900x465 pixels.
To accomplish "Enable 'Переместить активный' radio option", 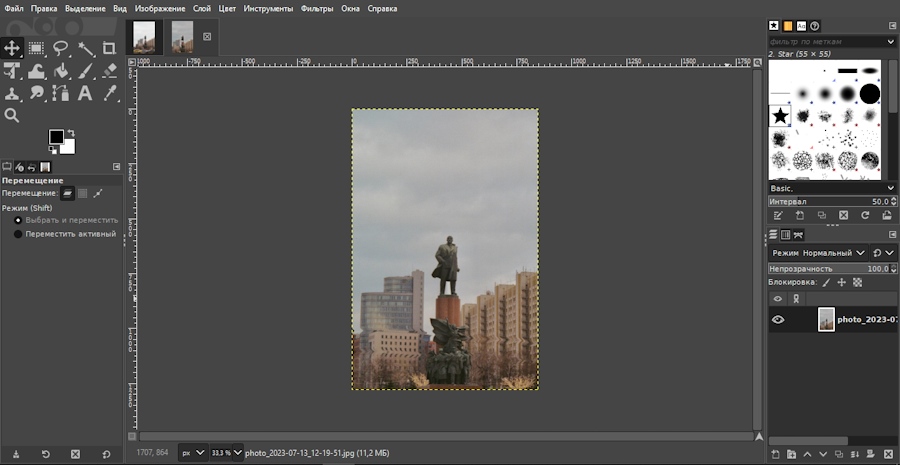I will (x=18, y=234).
